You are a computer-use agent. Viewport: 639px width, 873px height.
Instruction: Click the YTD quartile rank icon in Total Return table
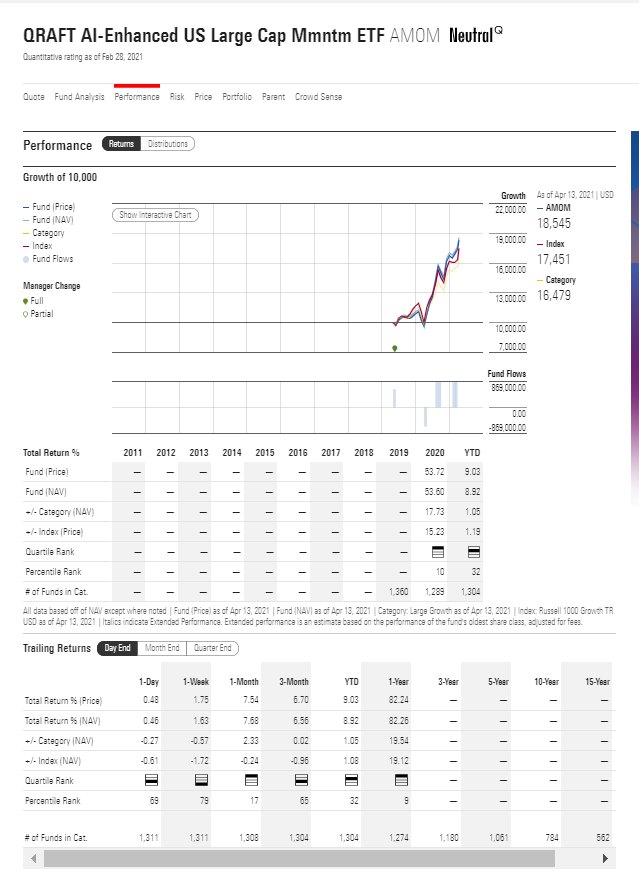point(474,552)
